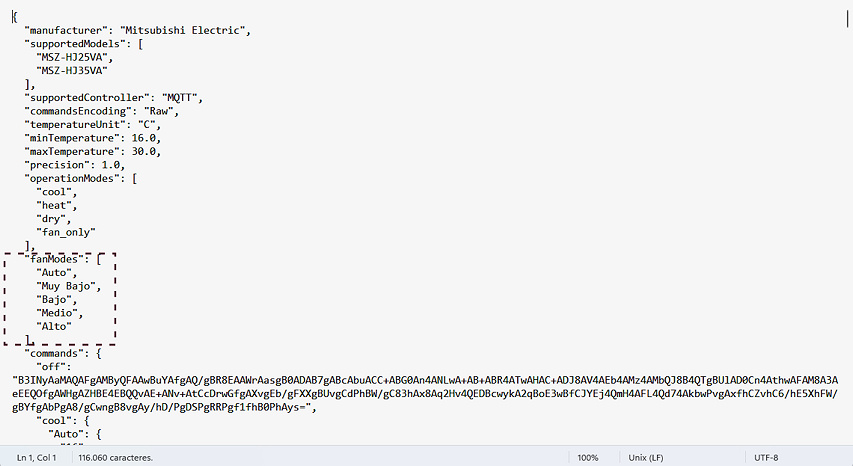The height and width of the screenshot is (466, 853).
Task: Open the UTF-8 encoding selector
Action: click(x=766, y=458)
